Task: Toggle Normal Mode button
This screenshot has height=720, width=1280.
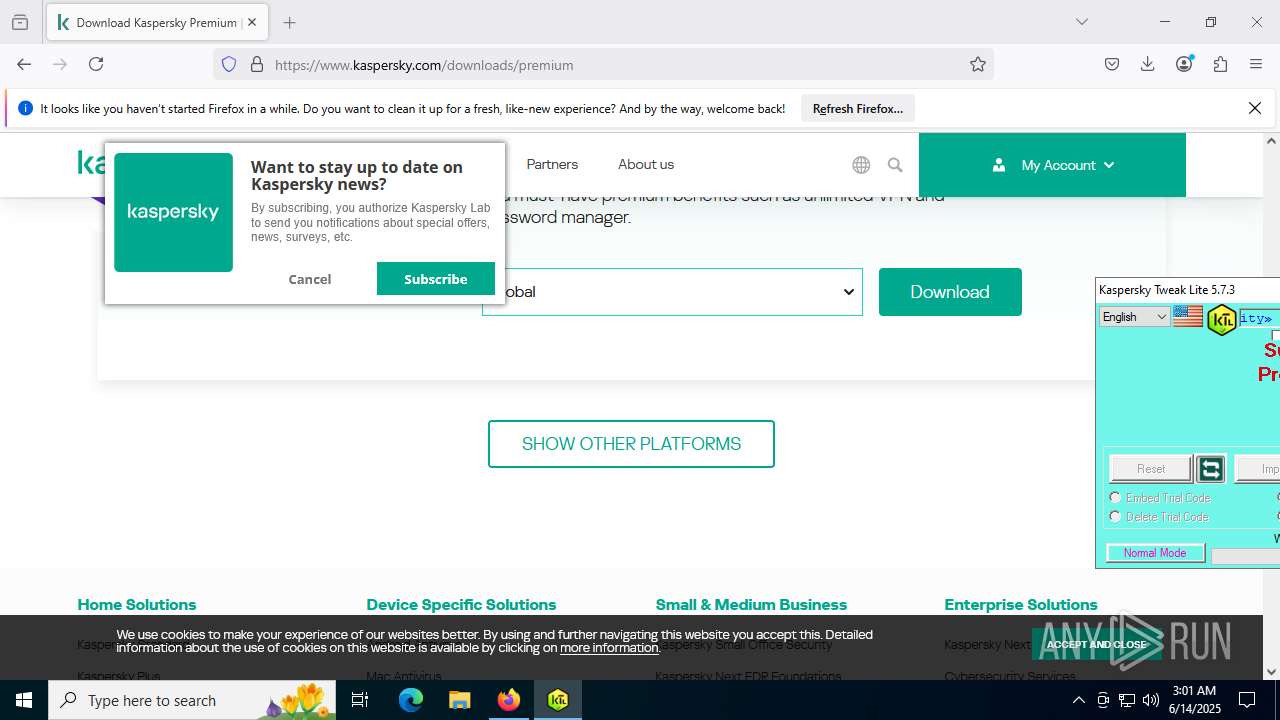Action: (1155, 553)
